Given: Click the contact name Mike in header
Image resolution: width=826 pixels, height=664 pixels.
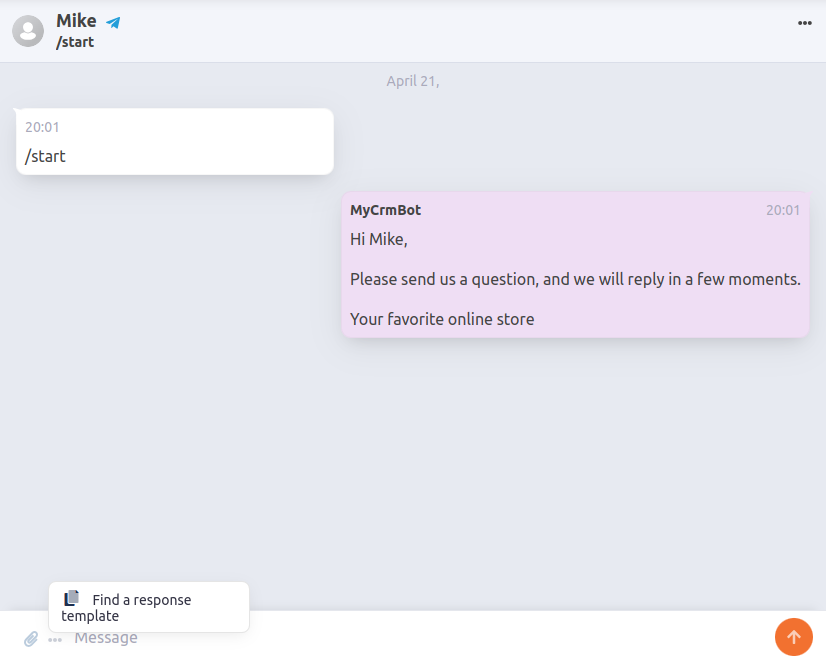Looking at the screenshot, I should pyautogui.click(x=76, y=21).
